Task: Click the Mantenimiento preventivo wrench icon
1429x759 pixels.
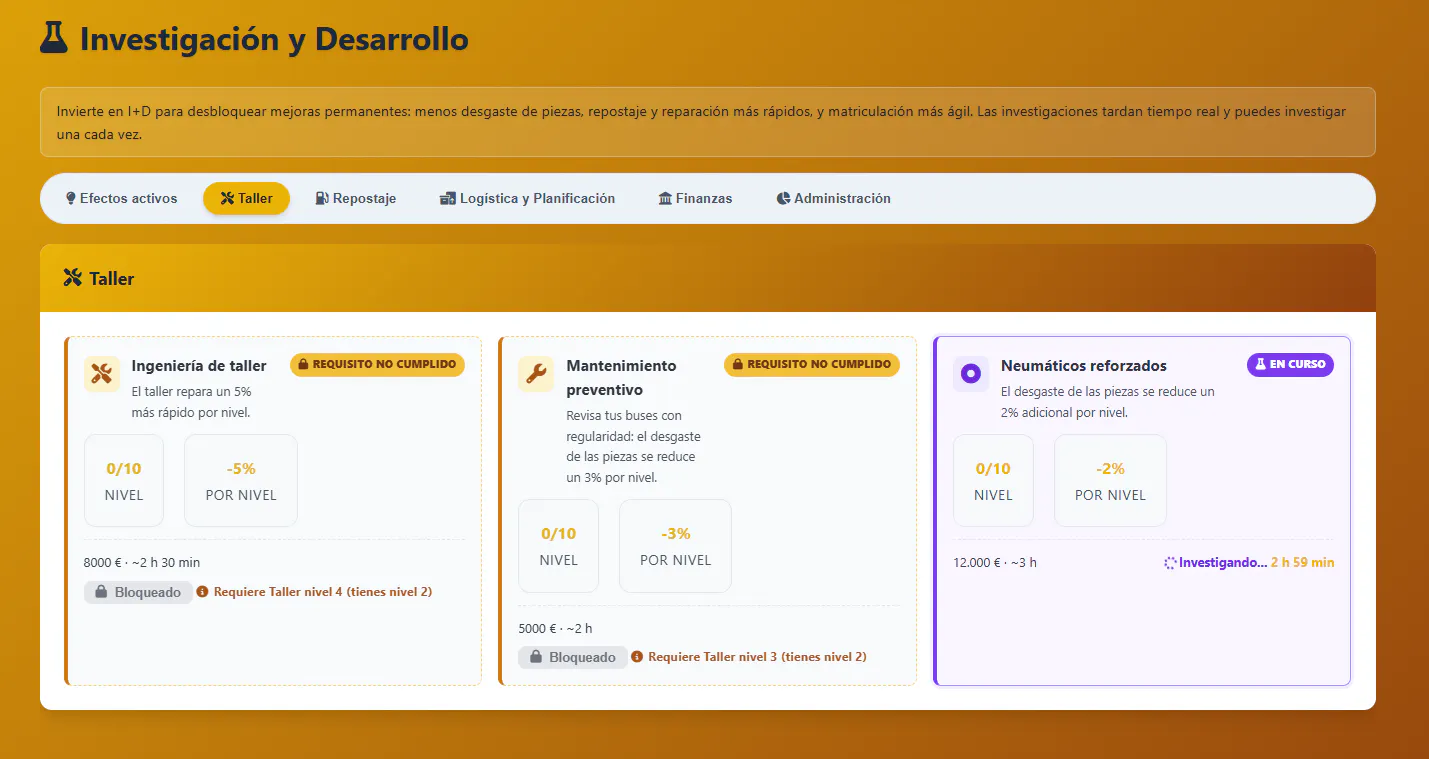Action: coord(536,374)
